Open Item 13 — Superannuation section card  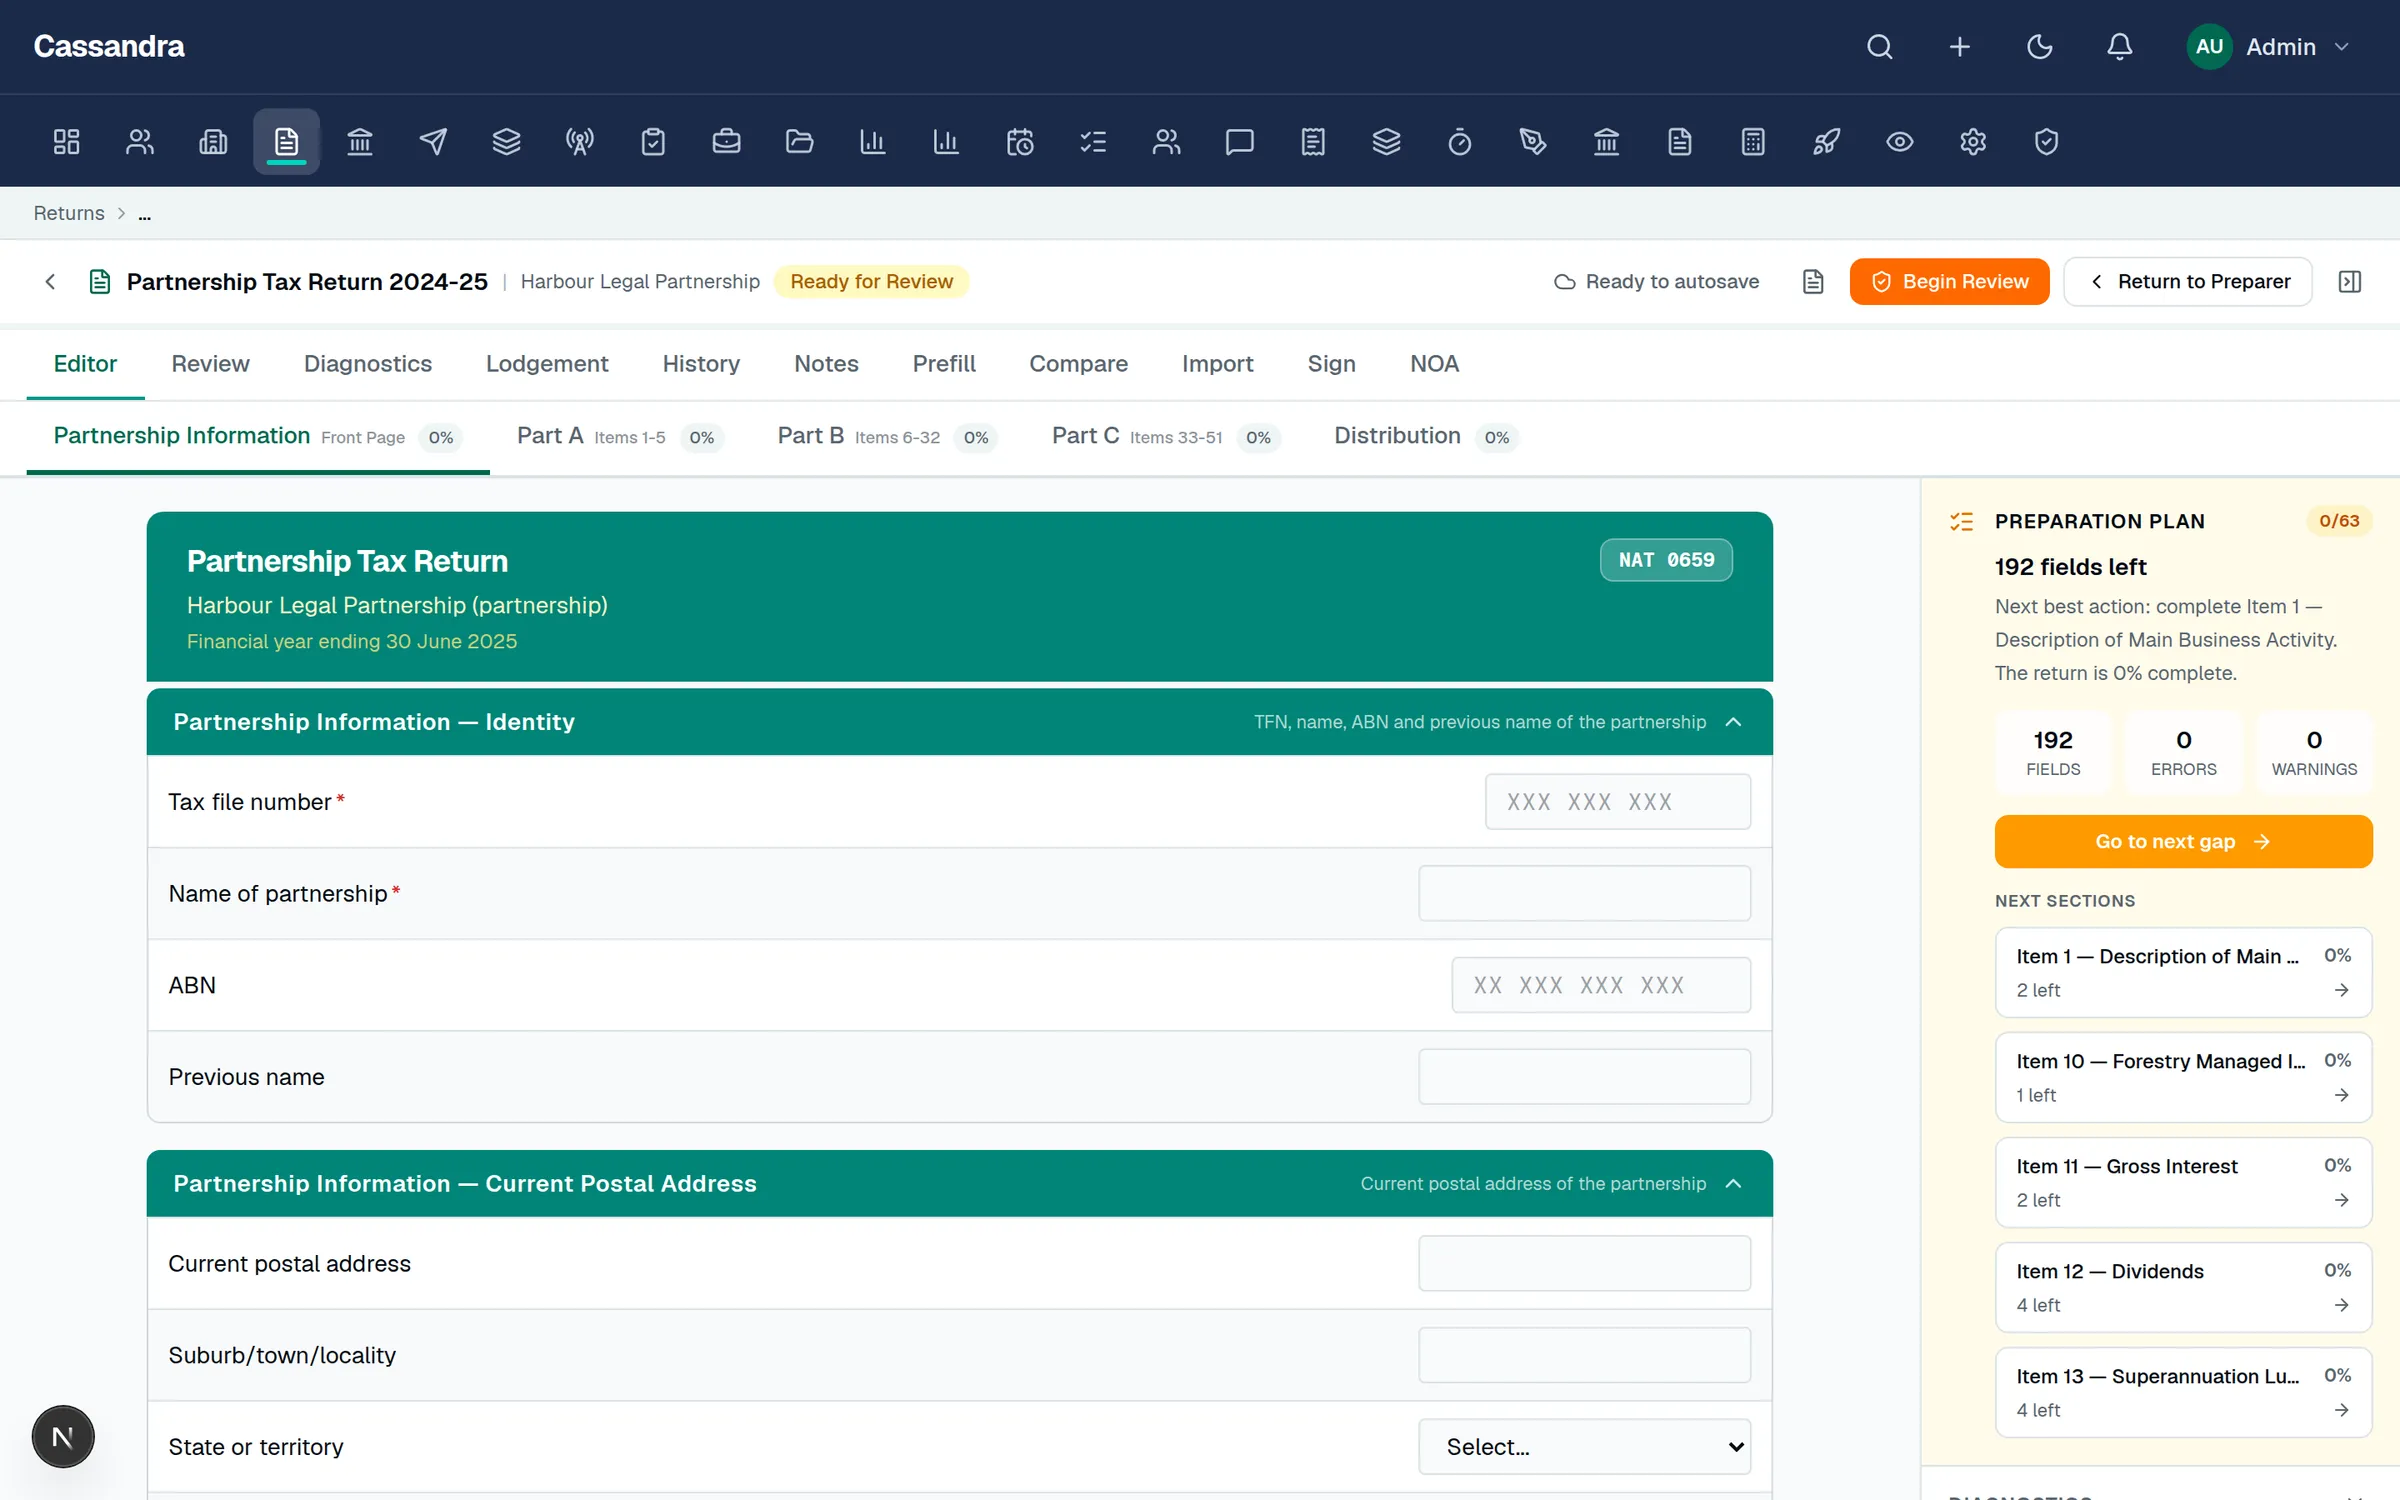2184,1392
